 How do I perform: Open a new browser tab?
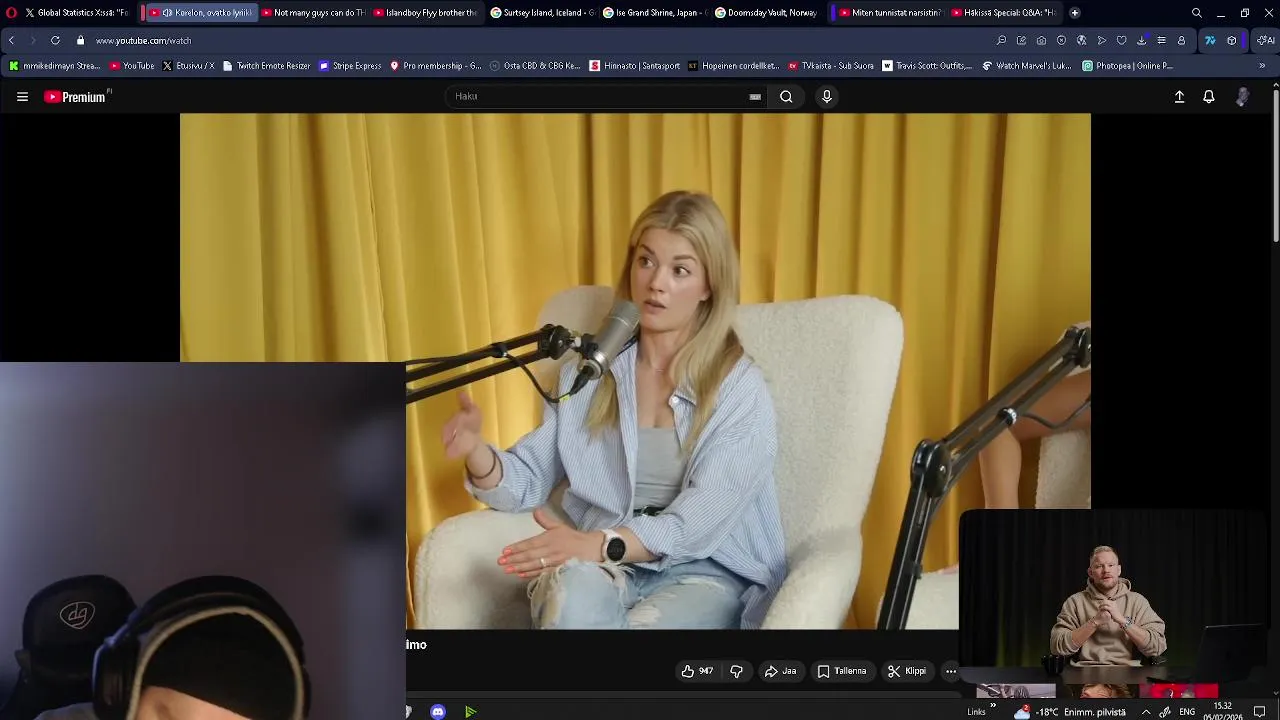click(1075, 13)
